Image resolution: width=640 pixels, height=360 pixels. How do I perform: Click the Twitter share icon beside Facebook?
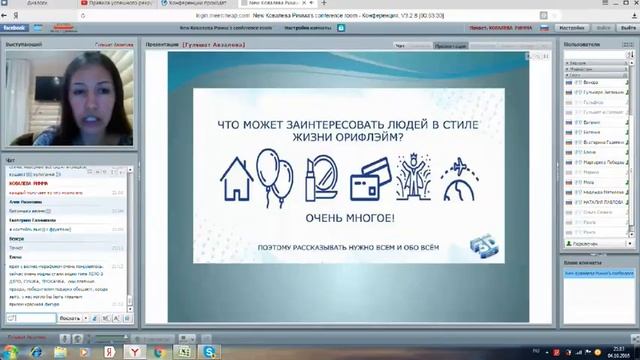pos(38,28)
